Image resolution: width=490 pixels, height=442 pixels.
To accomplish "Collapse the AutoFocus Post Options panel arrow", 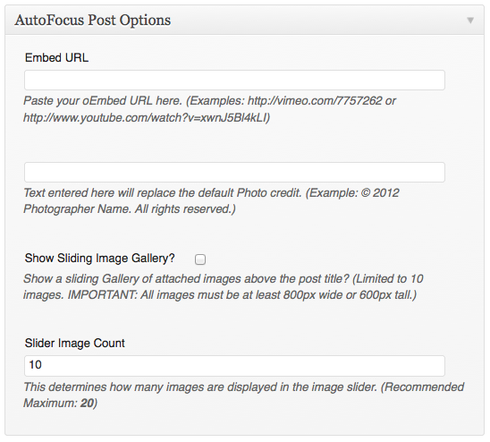I will [470, 21].
